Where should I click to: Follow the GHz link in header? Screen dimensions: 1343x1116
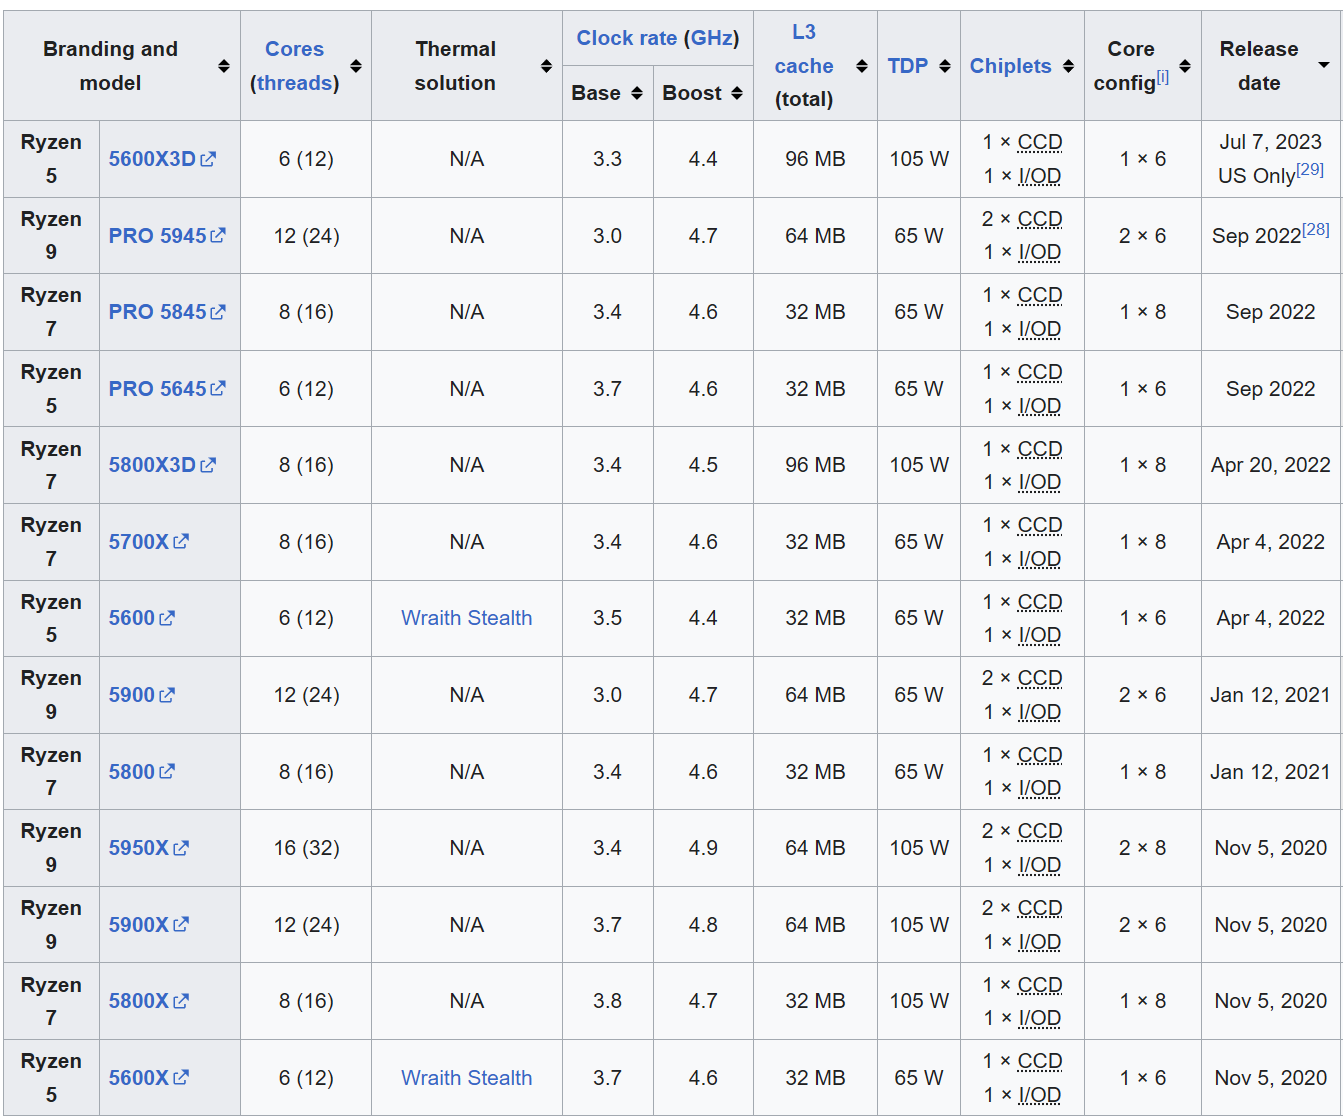tap(712, 38)
